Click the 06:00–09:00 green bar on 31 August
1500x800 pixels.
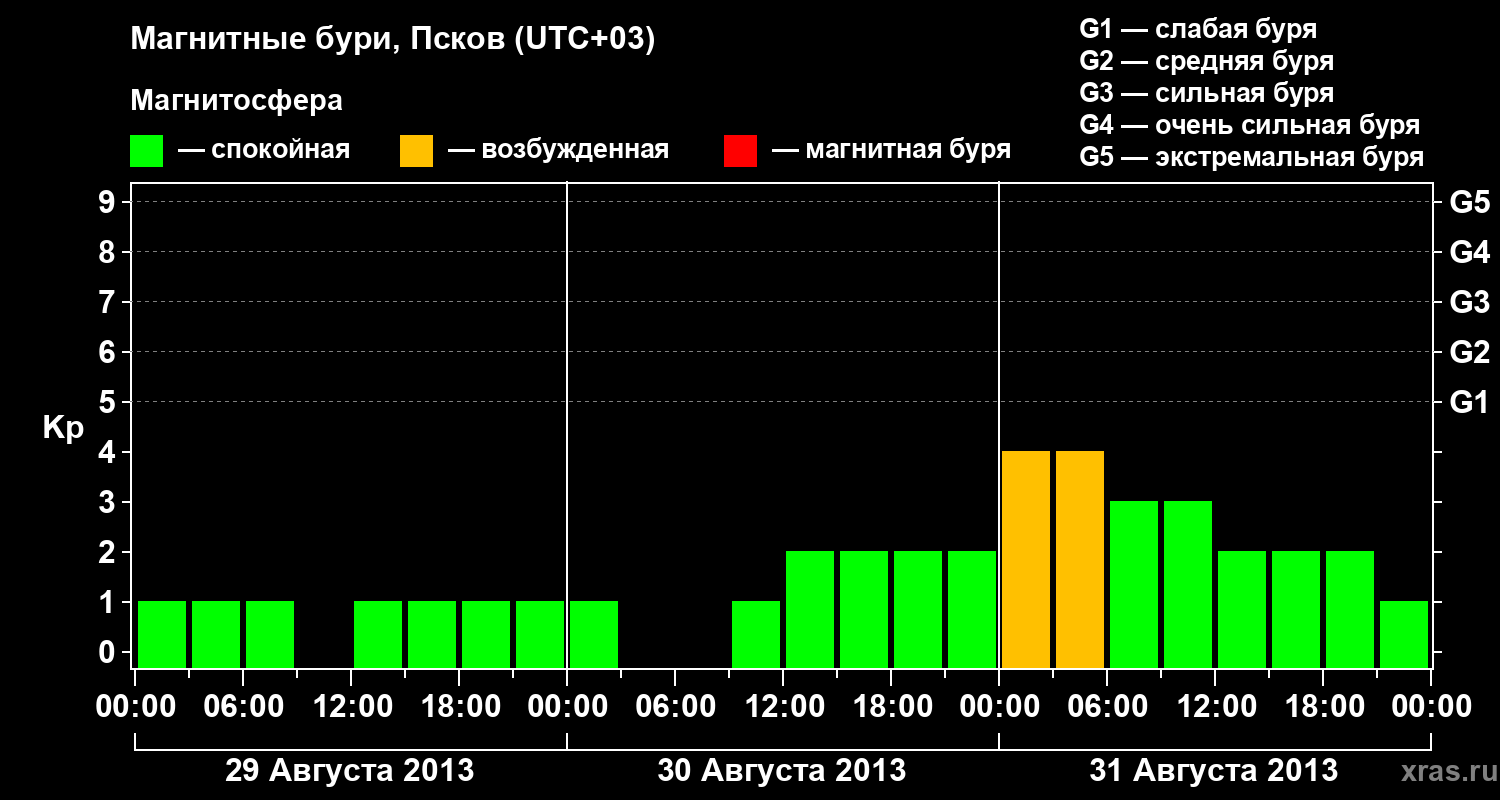tap(1134, 584)
